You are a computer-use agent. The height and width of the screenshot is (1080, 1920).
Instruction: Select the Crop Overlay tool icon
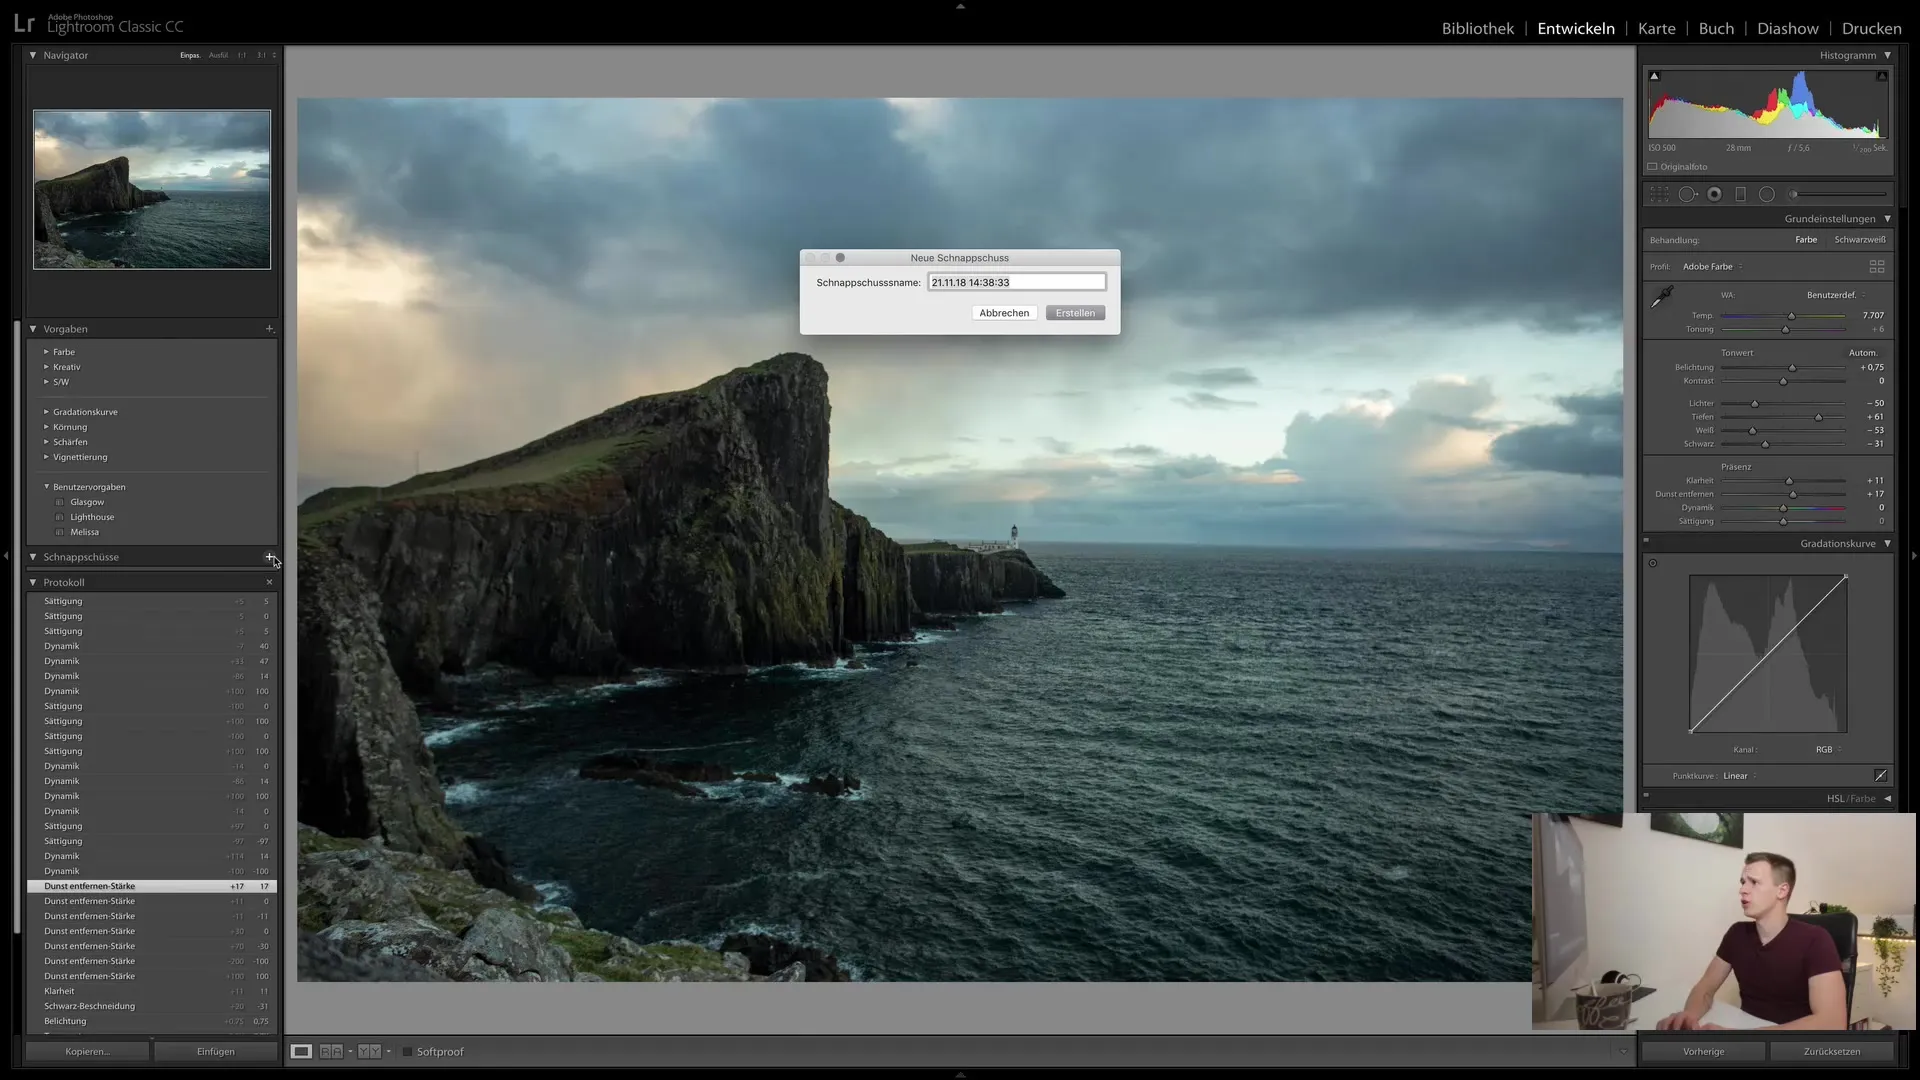tap(1660, 194)
